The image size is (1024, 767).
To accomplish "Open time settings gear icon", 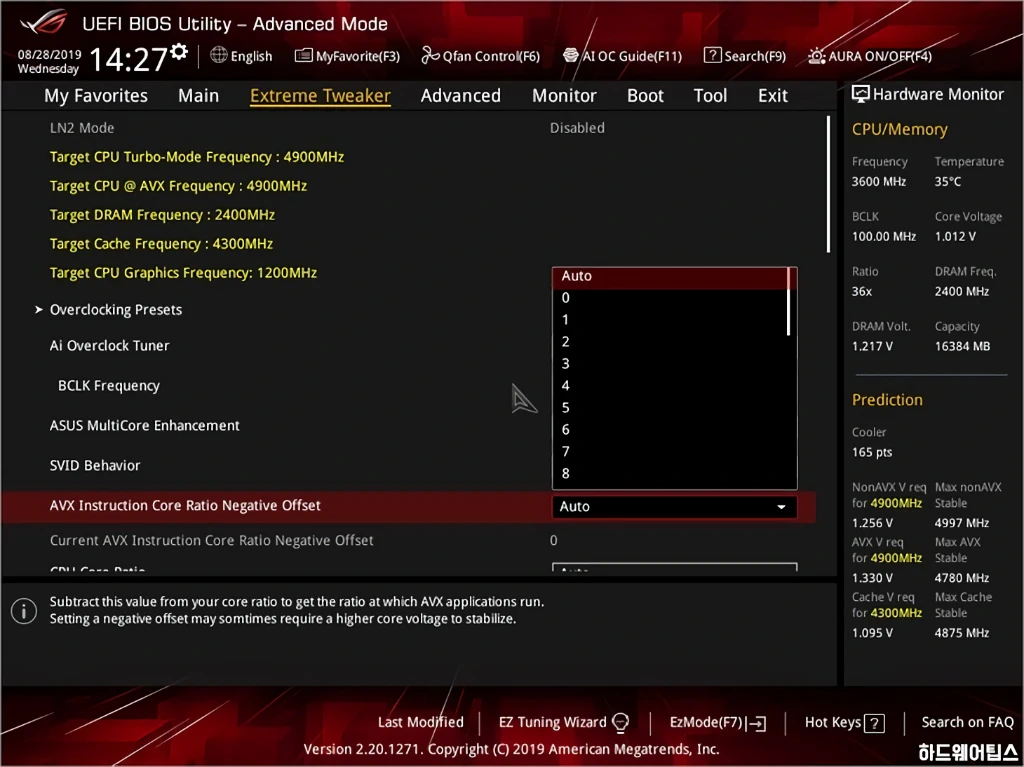I will [179, 52].
